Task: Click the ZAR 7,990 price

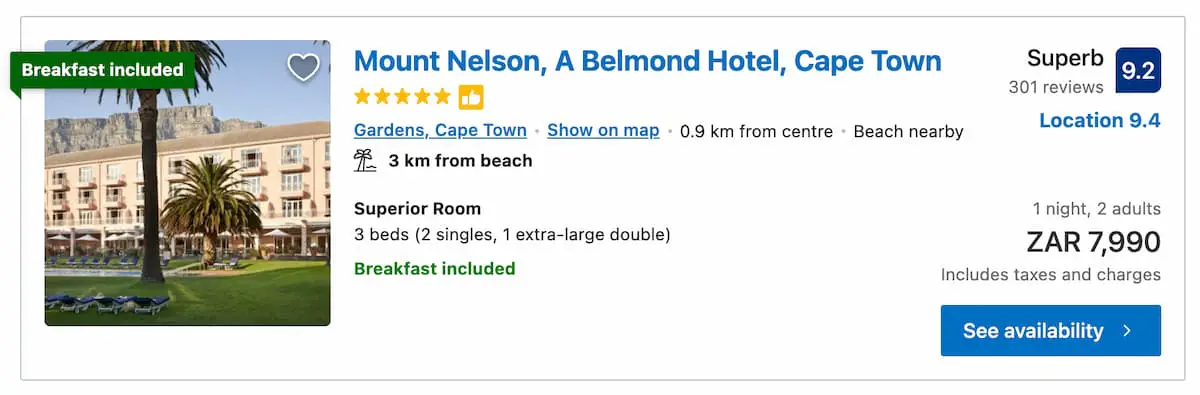Action: coord(1093,242)
